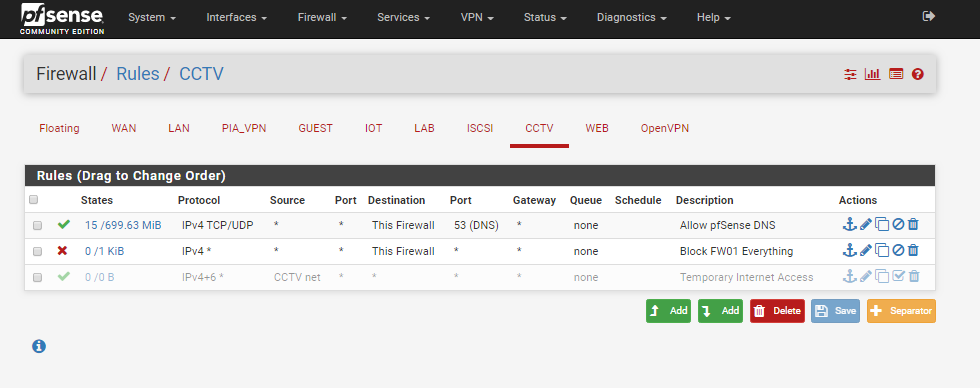The image size is (980, 388).
Task: Open help question mark icon
Action: pyautogui.click(x=918, y=74)
